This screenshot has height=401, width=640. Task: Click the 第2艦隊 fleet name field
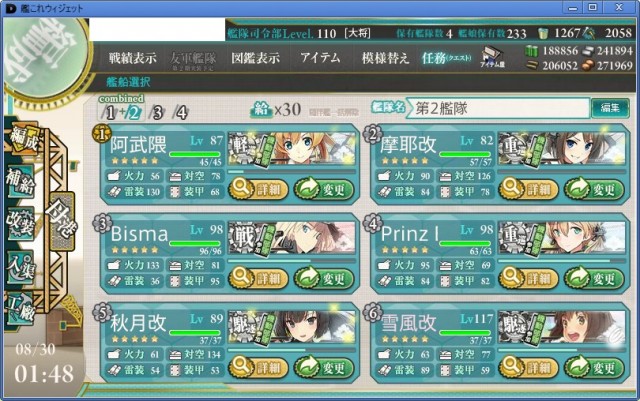click(x=499, y=108)
